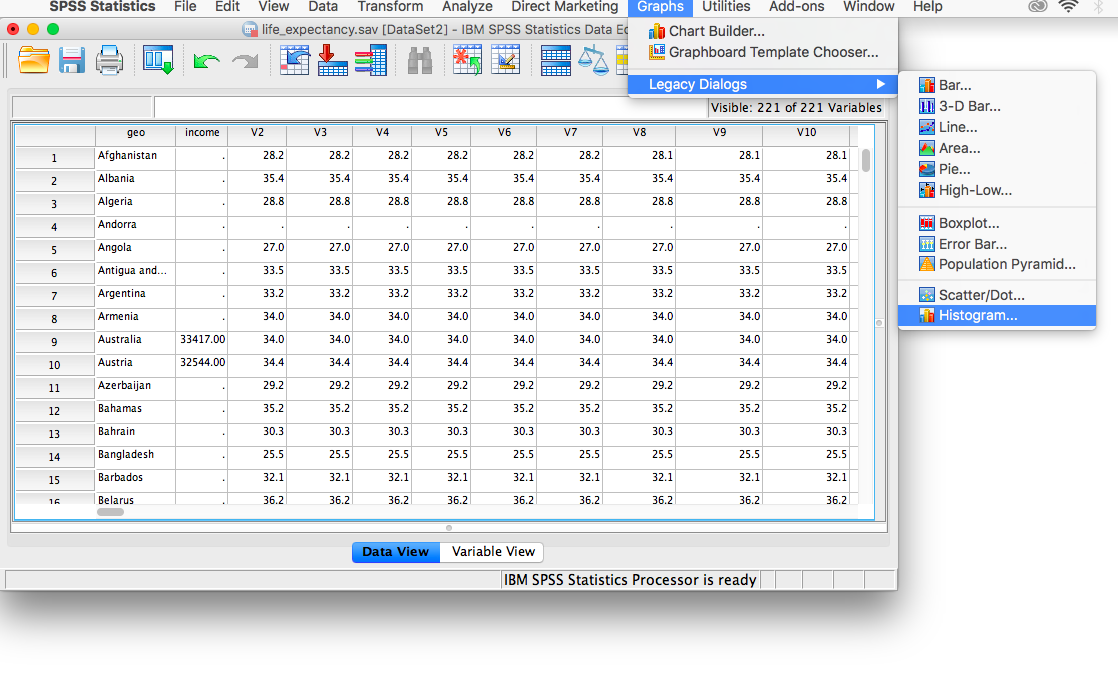Viewport: 1118px width, 677px height.
Task: Open the Data menu
Action: click(x=323, y=7)
